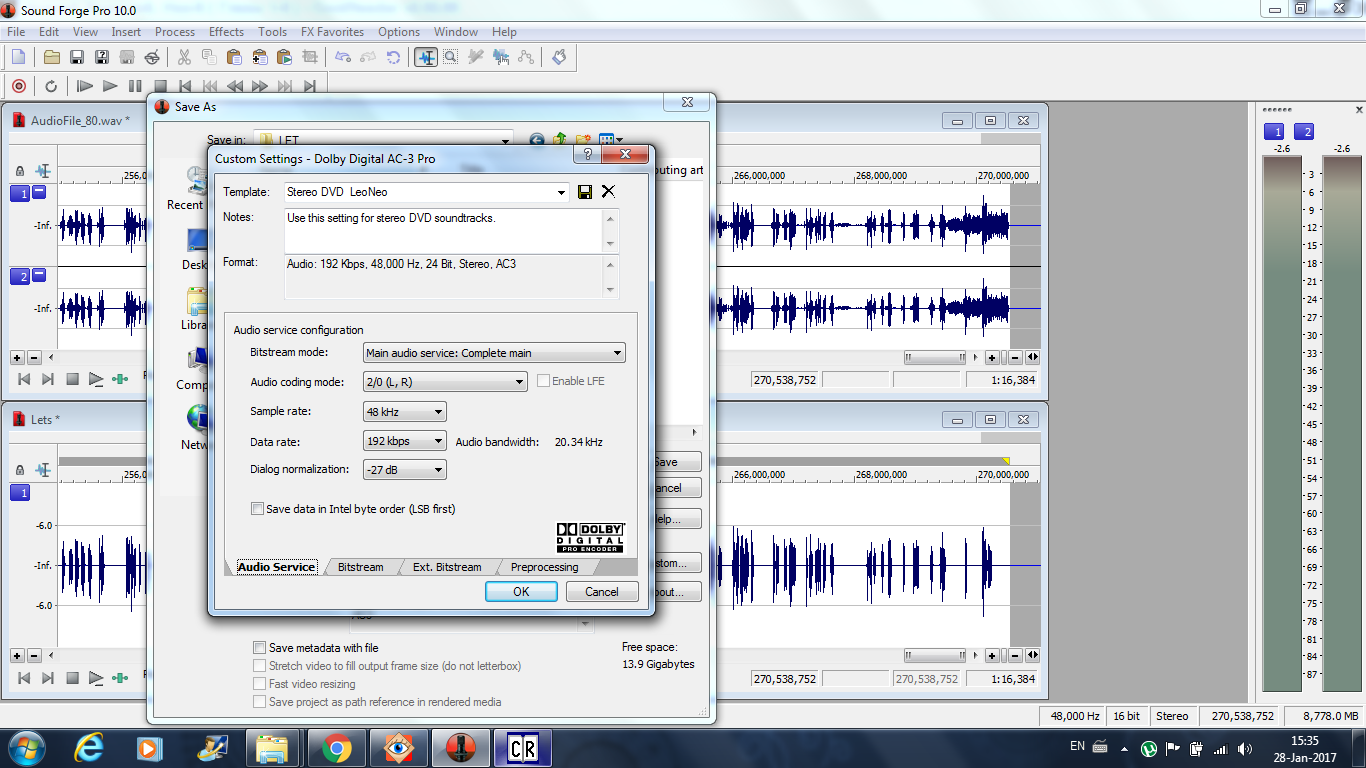Click Play All in transport bar
Image resolution: width=1366 pixels, height=768 pixels.
pos(85,86)
